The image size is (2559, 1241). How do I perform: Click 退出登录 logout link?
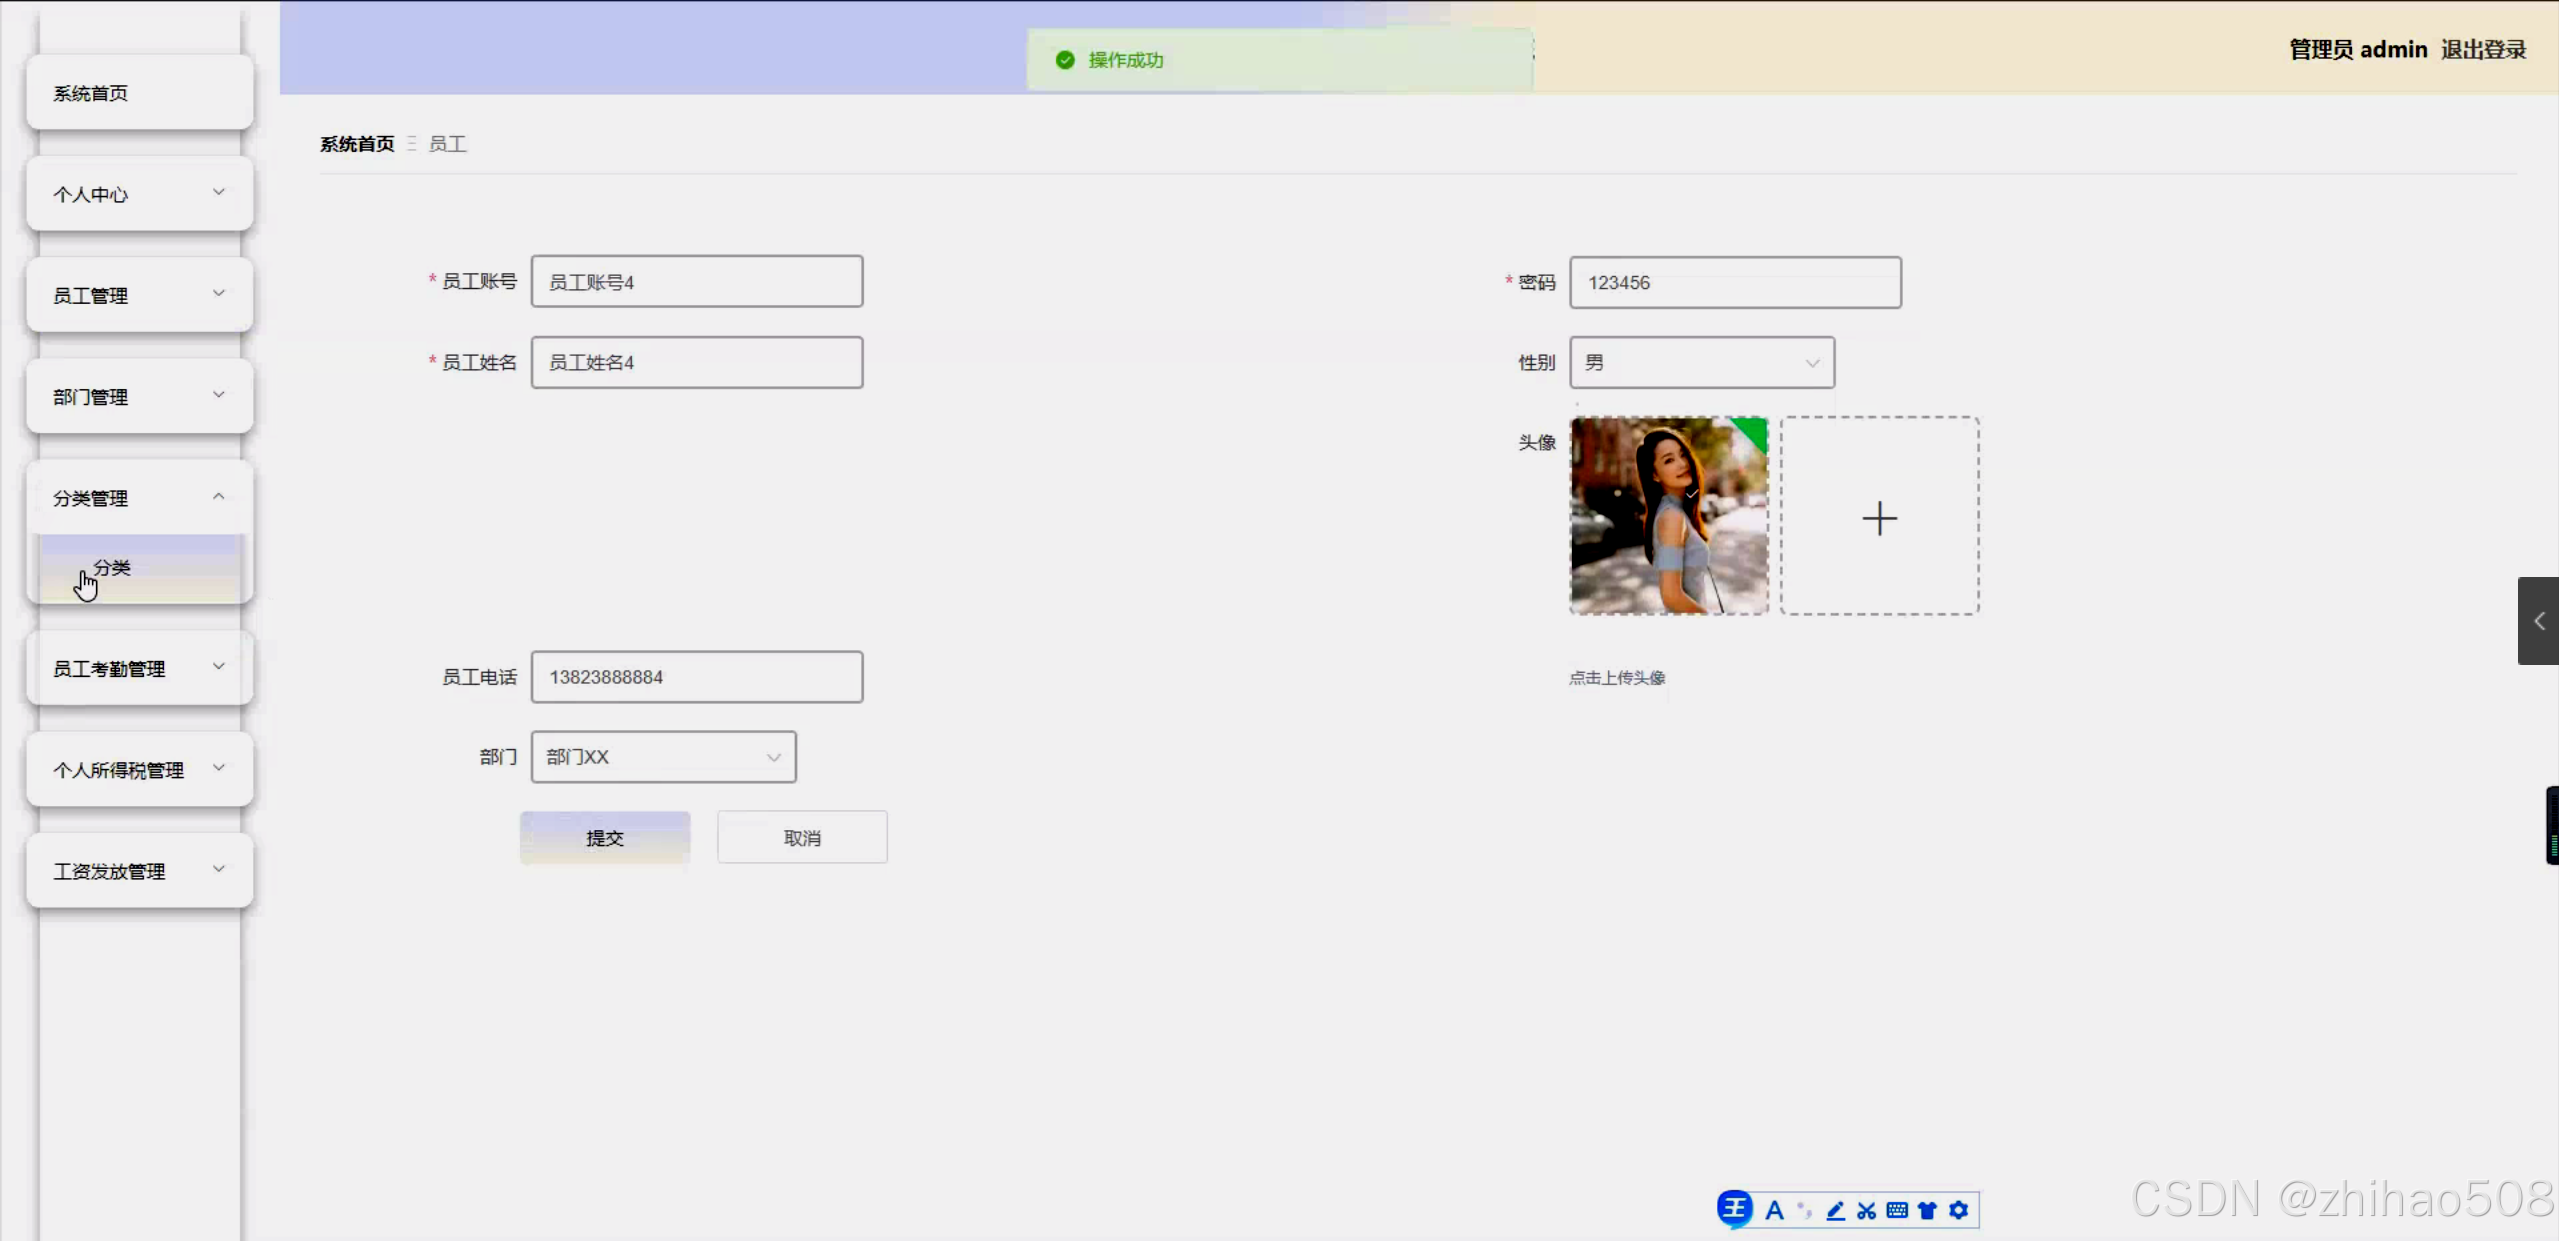point(2483,49)
